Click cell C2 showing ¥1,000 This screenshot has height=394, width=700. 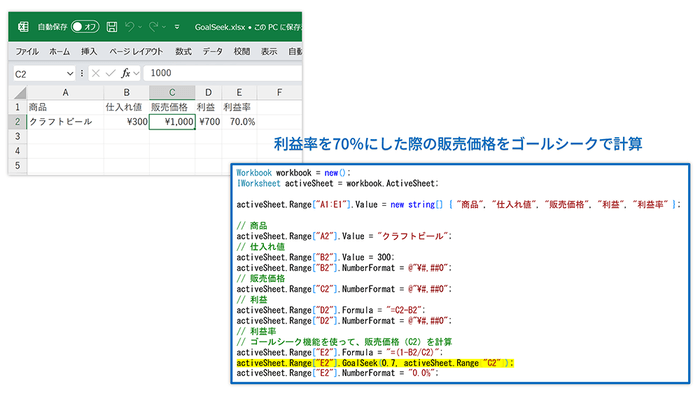point(172,122)
